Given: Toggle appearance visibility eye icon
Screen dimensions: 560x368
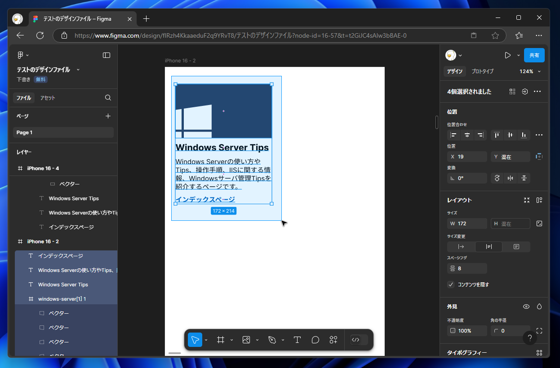Looking at the screenshot, I should pos(526,307).
